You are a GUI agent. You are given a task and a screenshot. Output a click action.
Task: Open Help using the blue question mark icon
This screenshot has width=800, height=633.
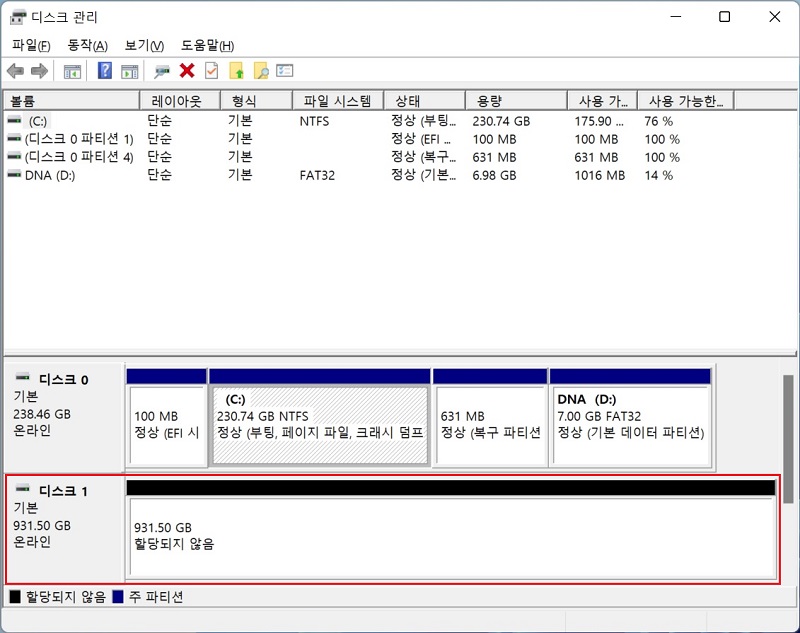coord(104,70)
